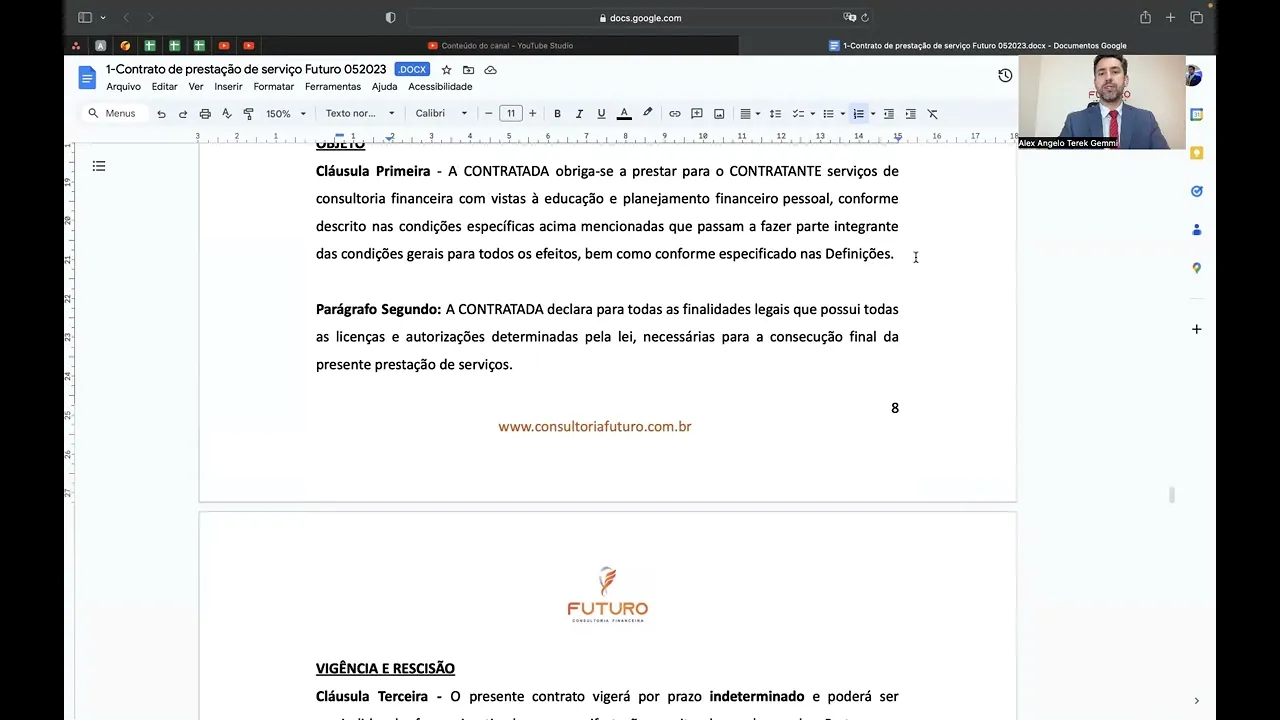Switch to the YouTube Studio tab
The image size is (1280, 720).
[x=500, y=45]
